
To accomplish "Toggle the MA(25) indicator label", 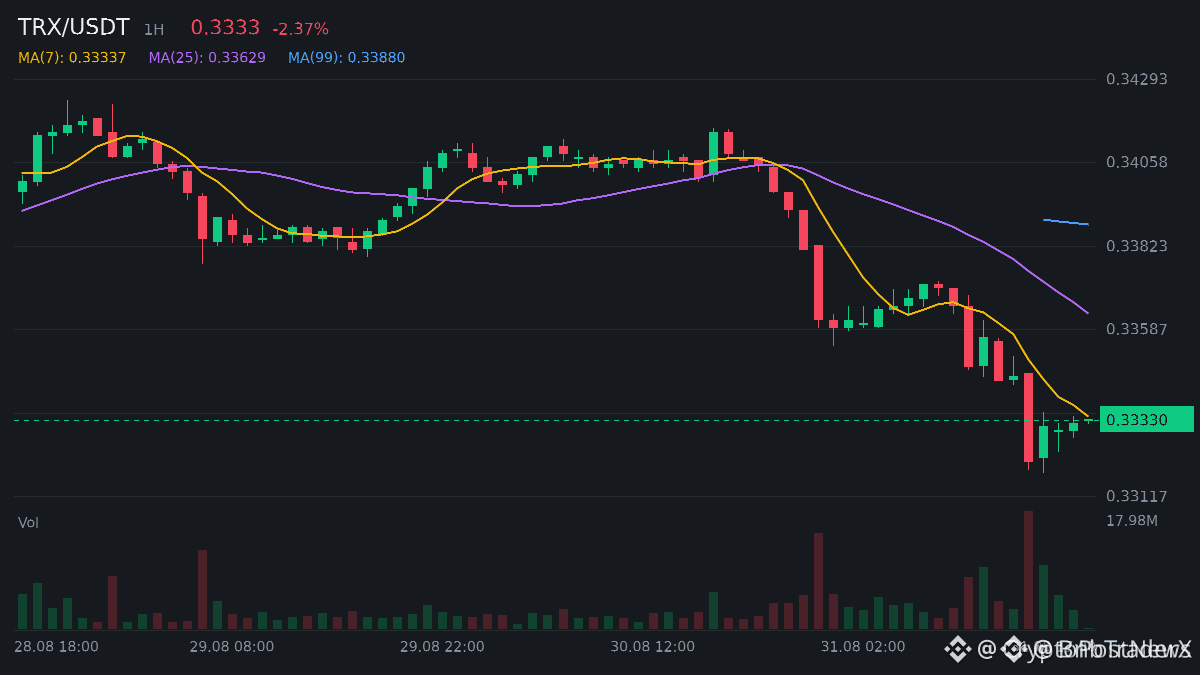I will [207, 58].
